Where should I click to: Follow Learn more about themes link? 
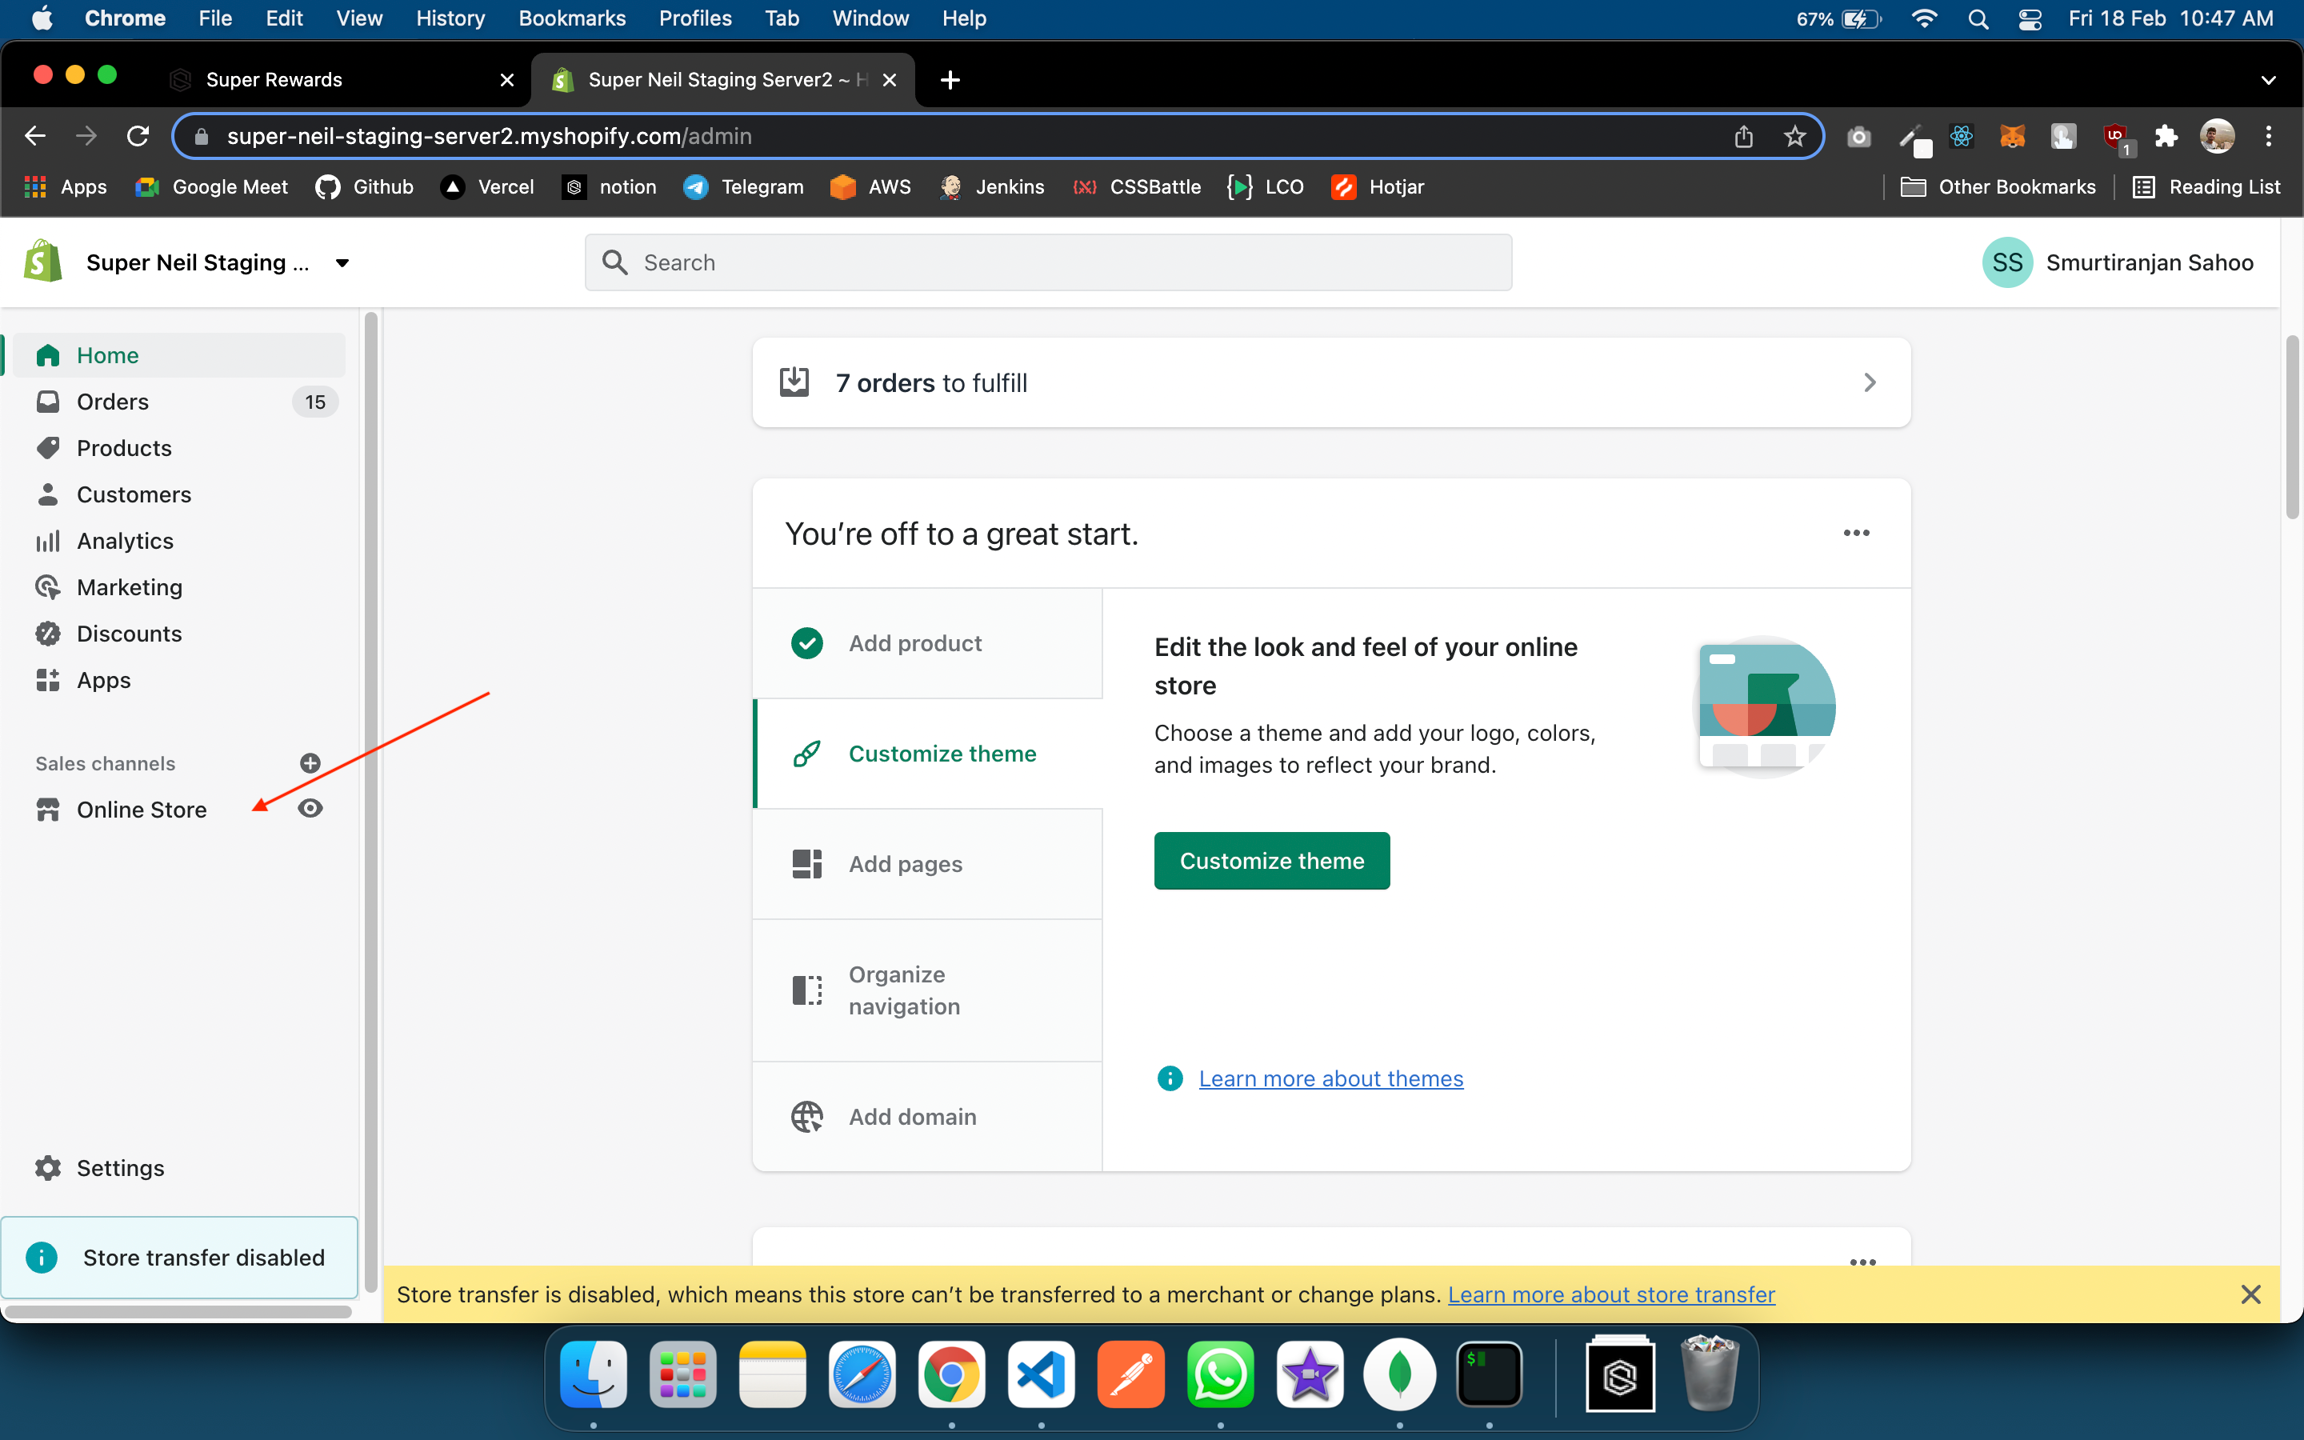click(1330, 1078)
